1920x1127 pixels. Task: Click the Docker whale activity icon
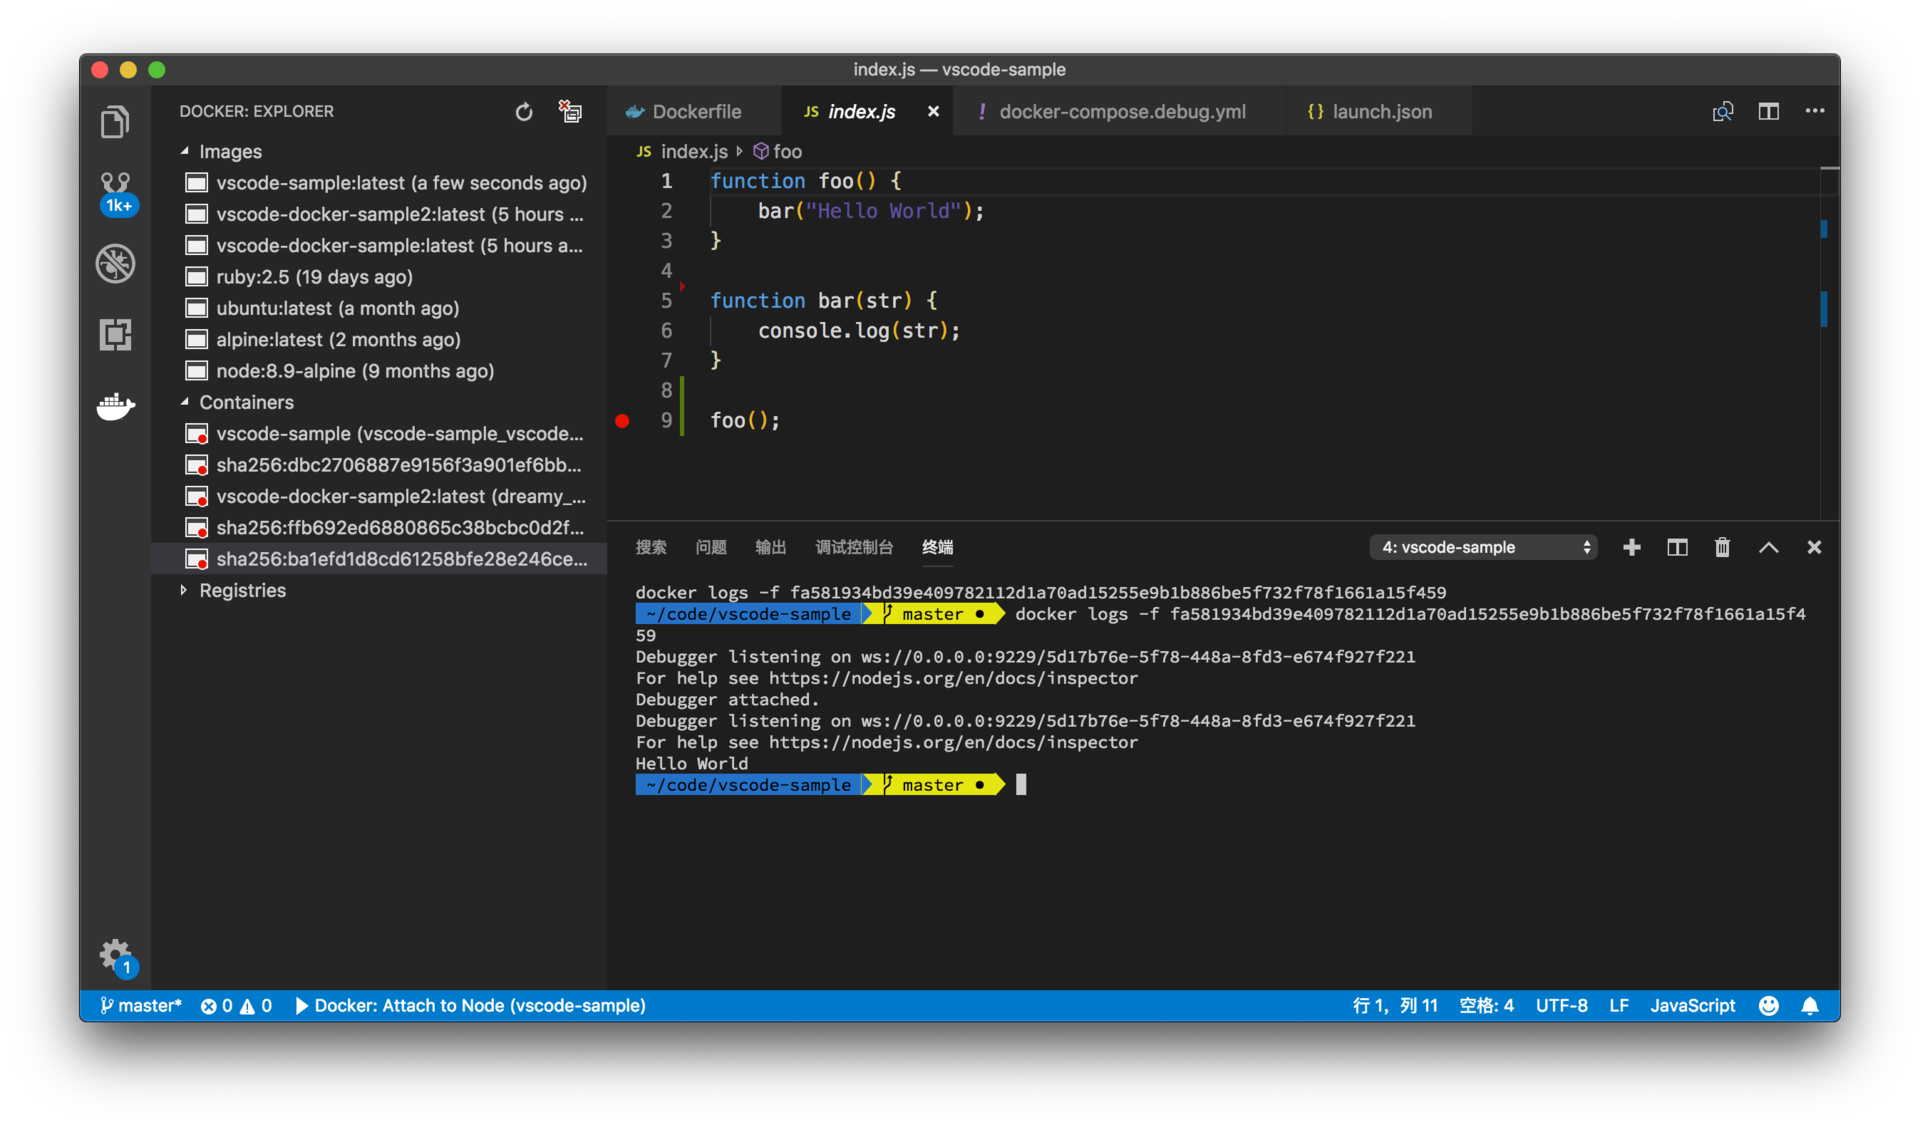coord(115,406)
